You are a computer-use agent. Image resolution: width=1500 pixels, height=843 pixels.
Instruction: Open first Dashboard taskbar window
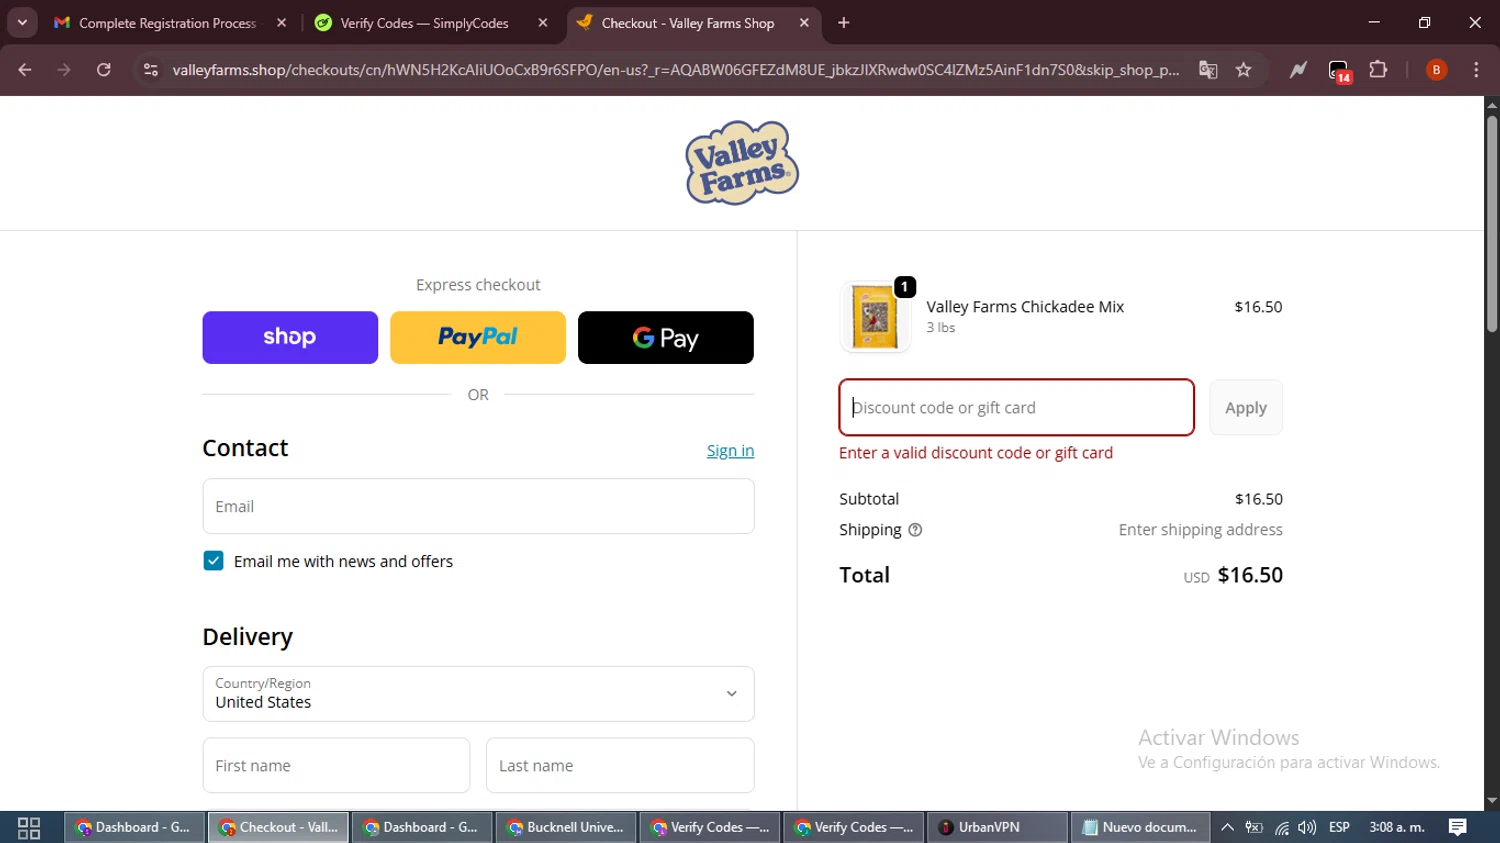[x=134, y=827]
